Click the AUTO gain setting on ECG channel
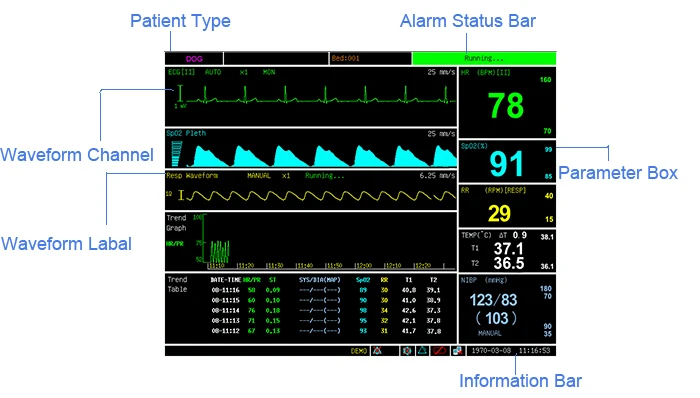The image size is (700, 398). coord(213,72)
